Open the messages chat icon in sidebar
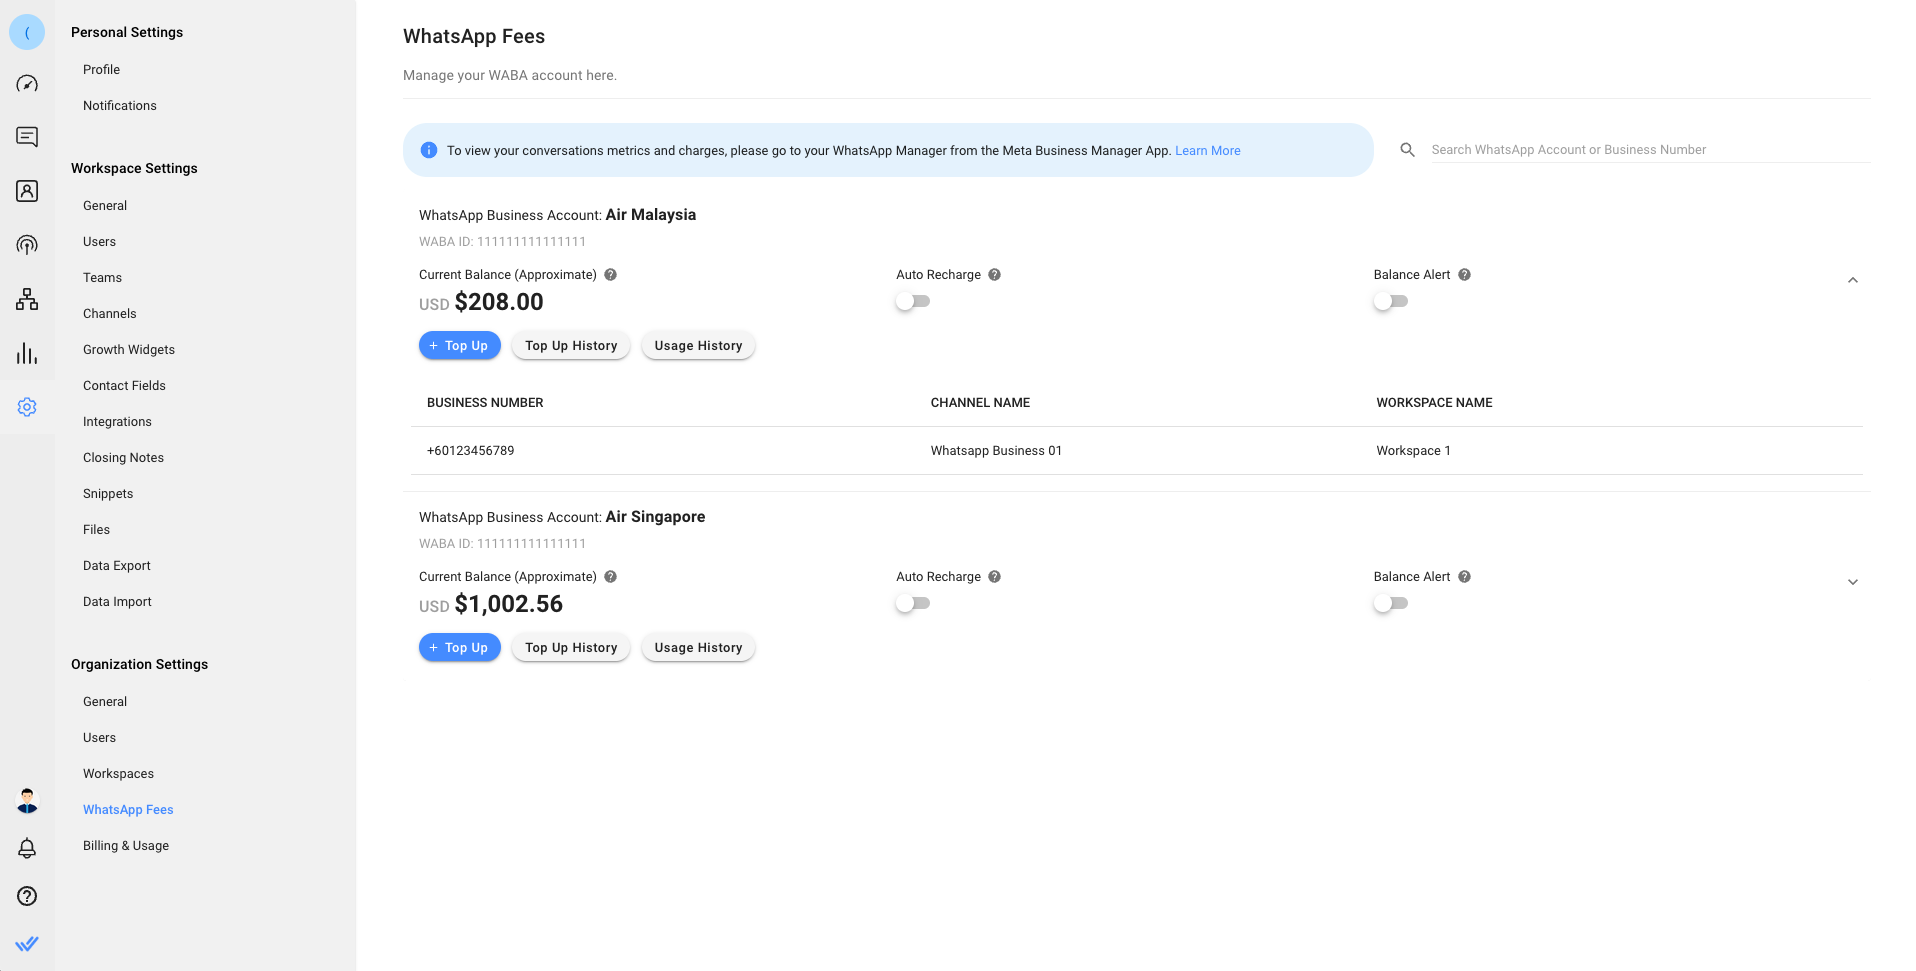 (x=27, y=137)
